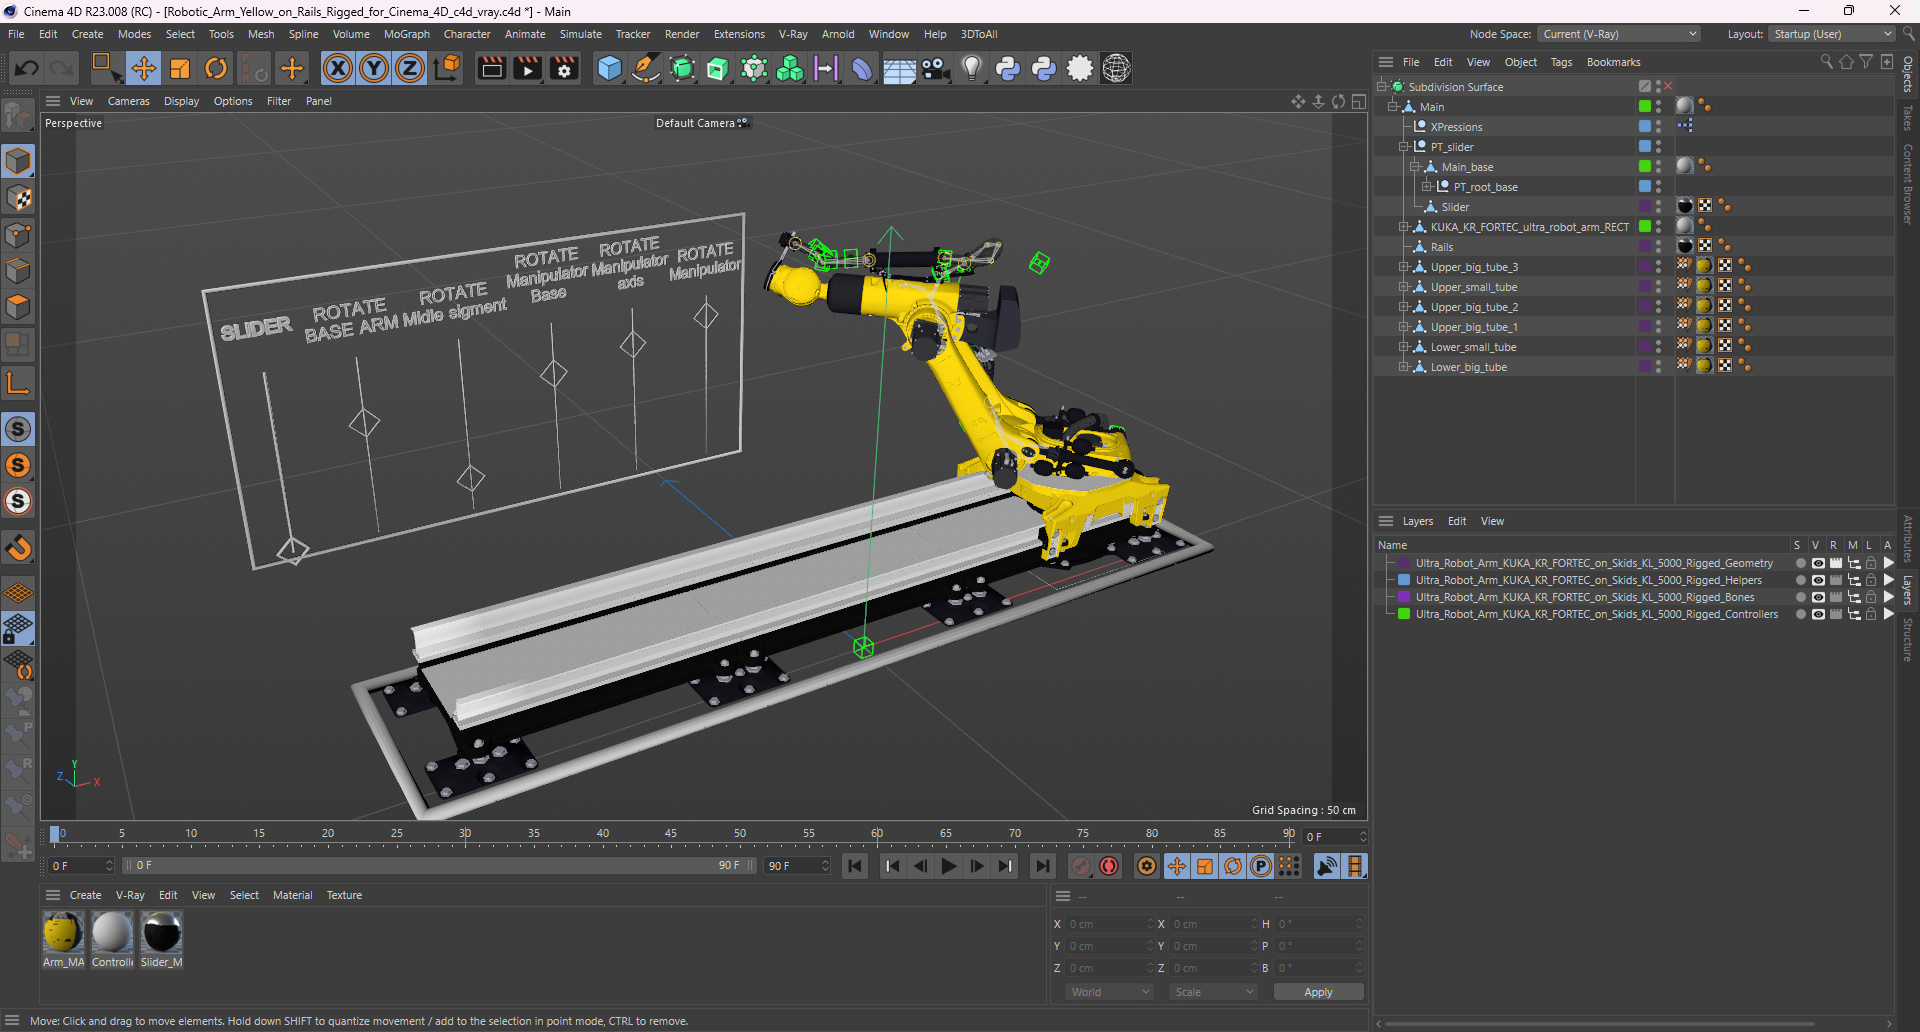The height and width of the screenshot is (1032, 1920).
Task: Toggle Autokeying in timeline
Action: [x=1109, y=866]
